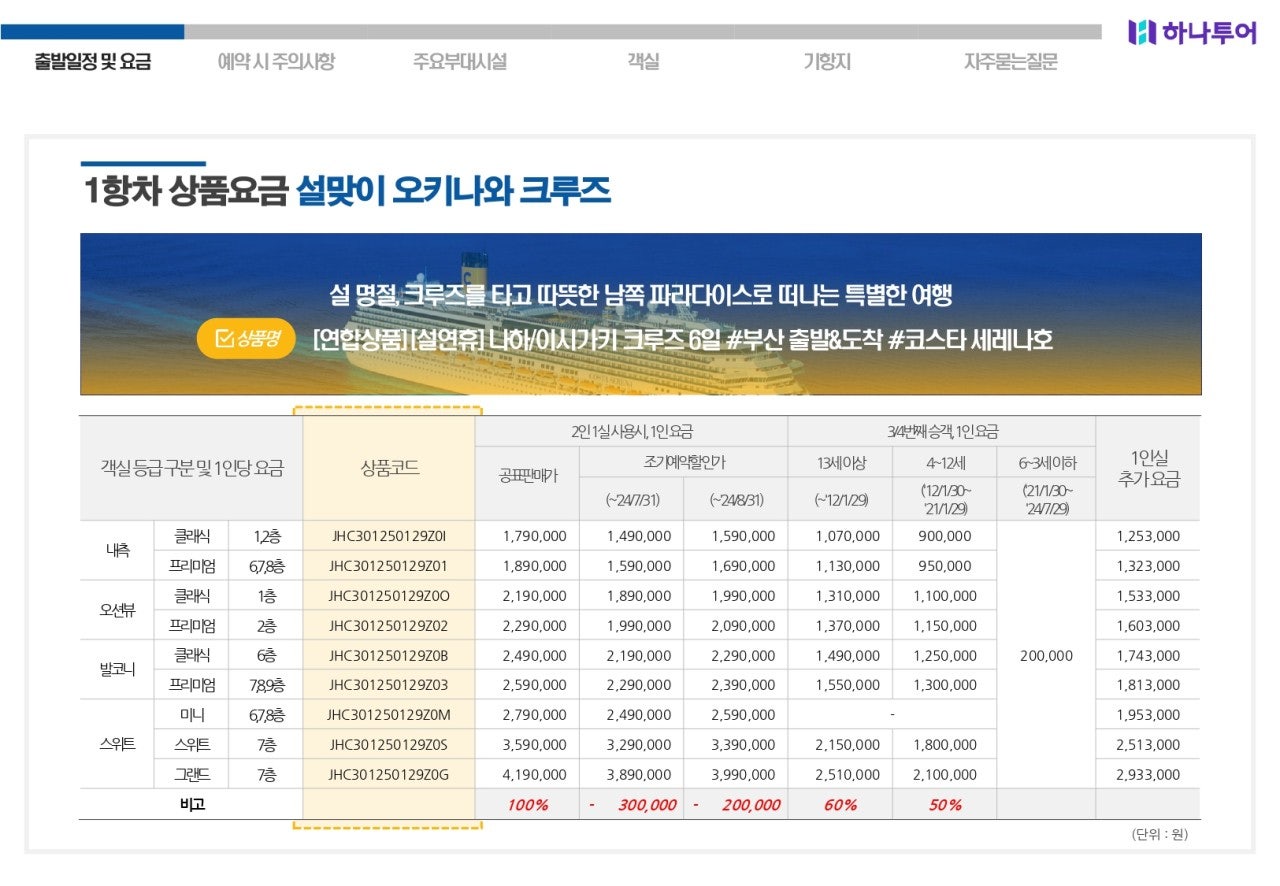The width and height of the screenshot is (1280, 886).
Task: Click product code JHC301250129Z0M
Action: (x=389, y=715)
